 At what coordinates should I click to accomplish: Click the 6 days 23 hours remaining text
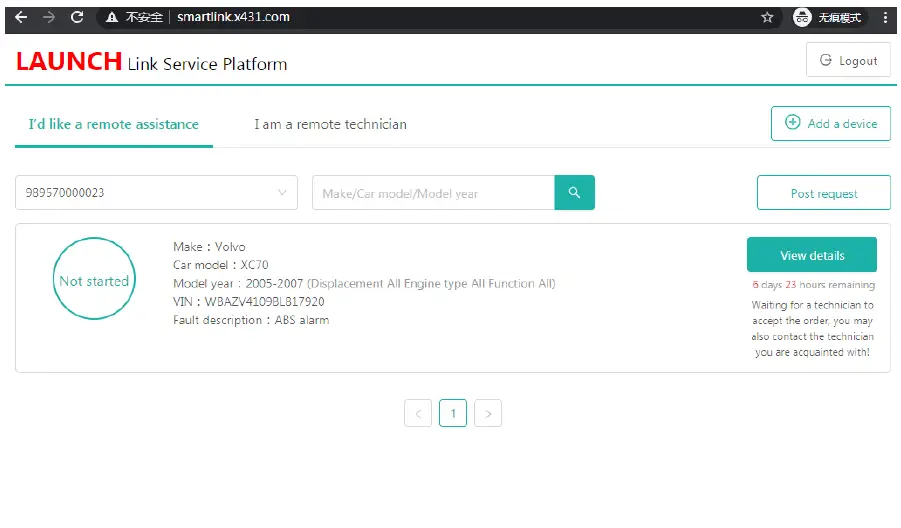click(814, 285)
